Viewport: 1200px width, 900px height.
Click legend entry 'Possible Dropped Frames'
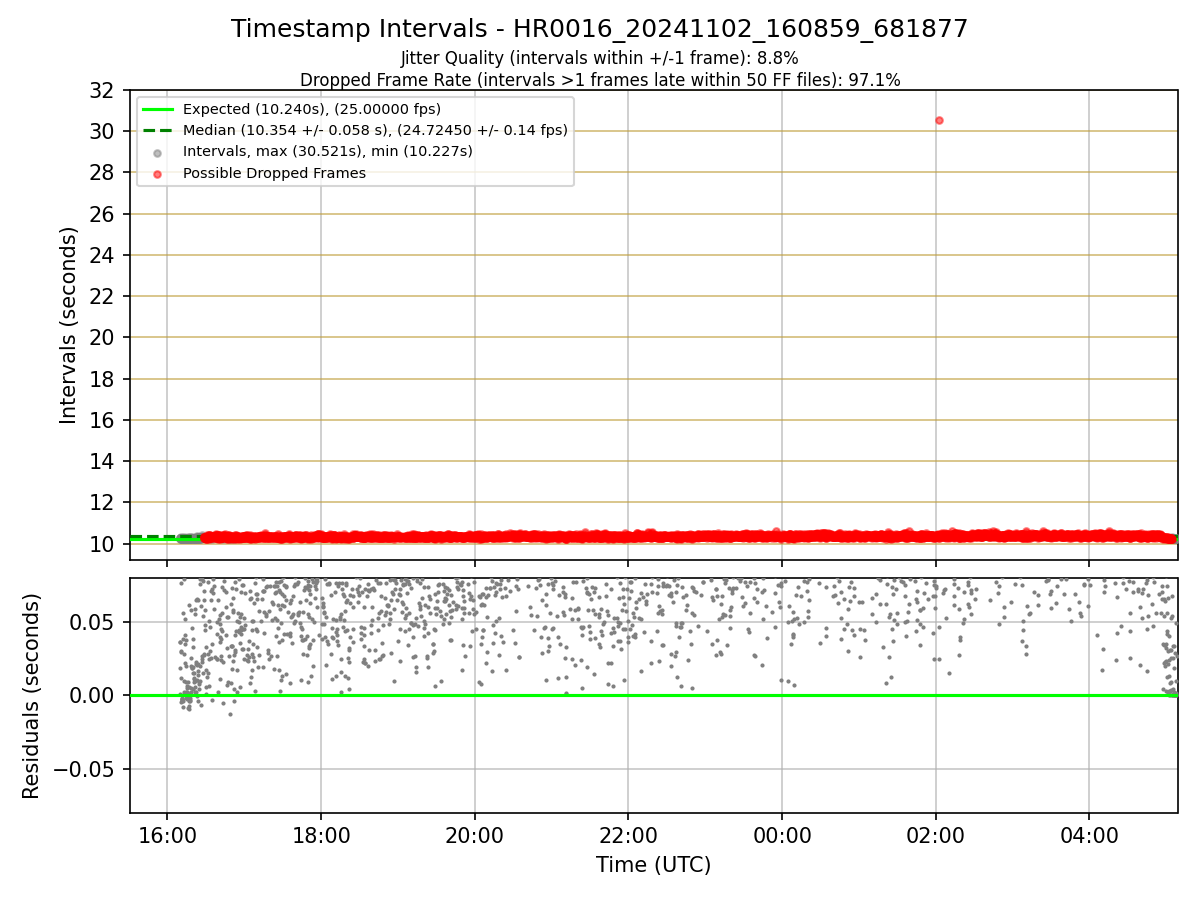(x=274, y=173)
